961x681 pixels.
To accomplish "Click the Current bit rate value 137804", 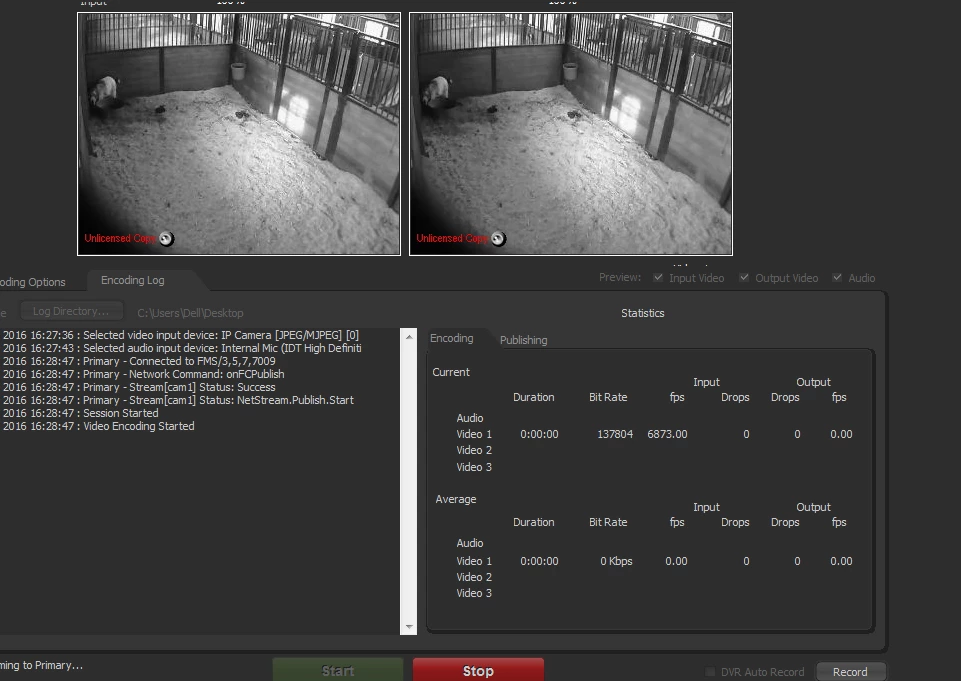I will 615,434.
